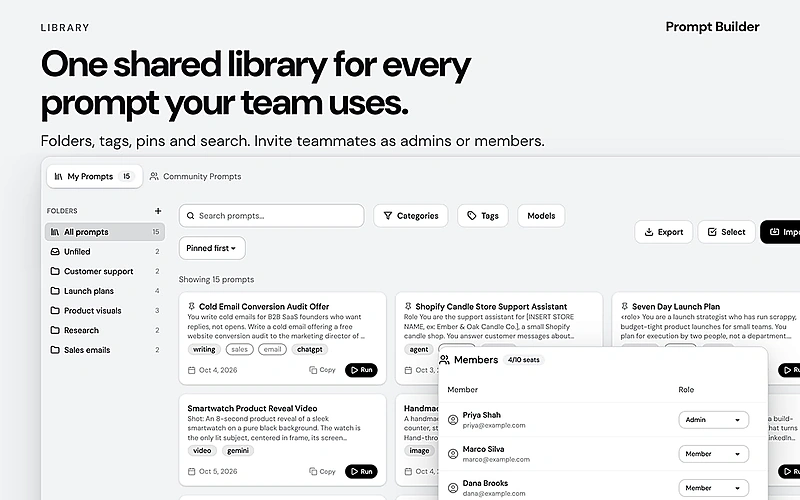The height and width of the screenshot is (500, 800).
Task: Click calendar icon beside Oct 4, 2026
Action: tap(192, 370)
